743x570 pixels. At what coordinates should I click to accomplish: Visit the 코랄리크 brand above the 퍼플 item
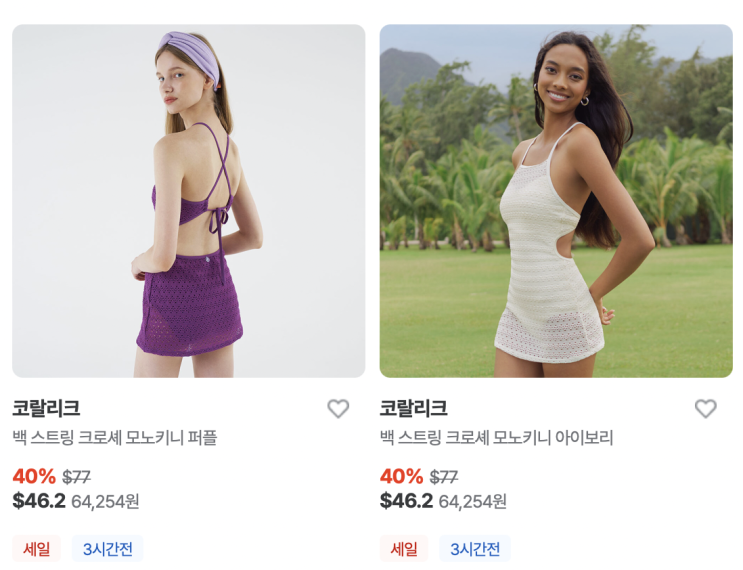click(x=46, y=408)
